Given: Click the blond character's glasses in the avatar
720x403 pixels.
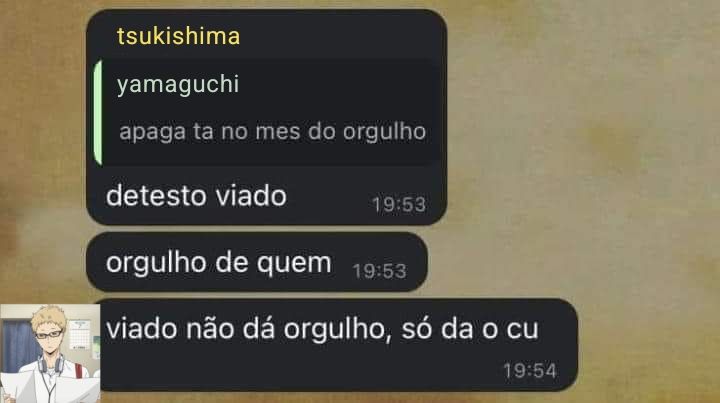Looking at the screenshot, I should click(48, 334).
